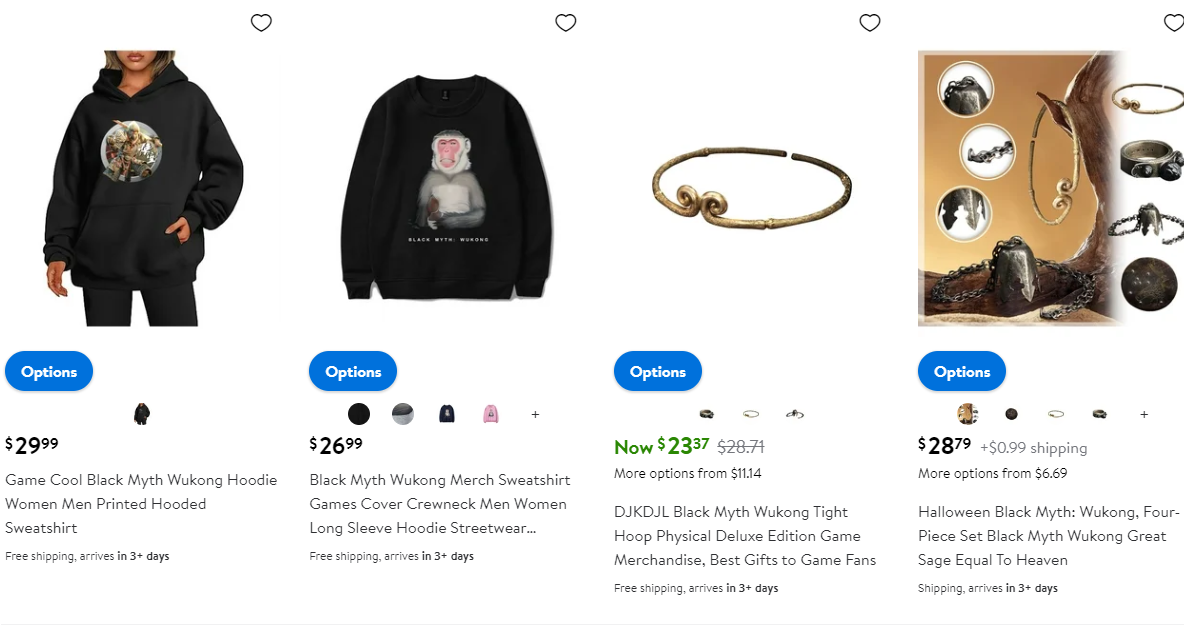Expand more variants for four-piece set
This screenshot has height=625, width=1184.
tap(1144, 414)
